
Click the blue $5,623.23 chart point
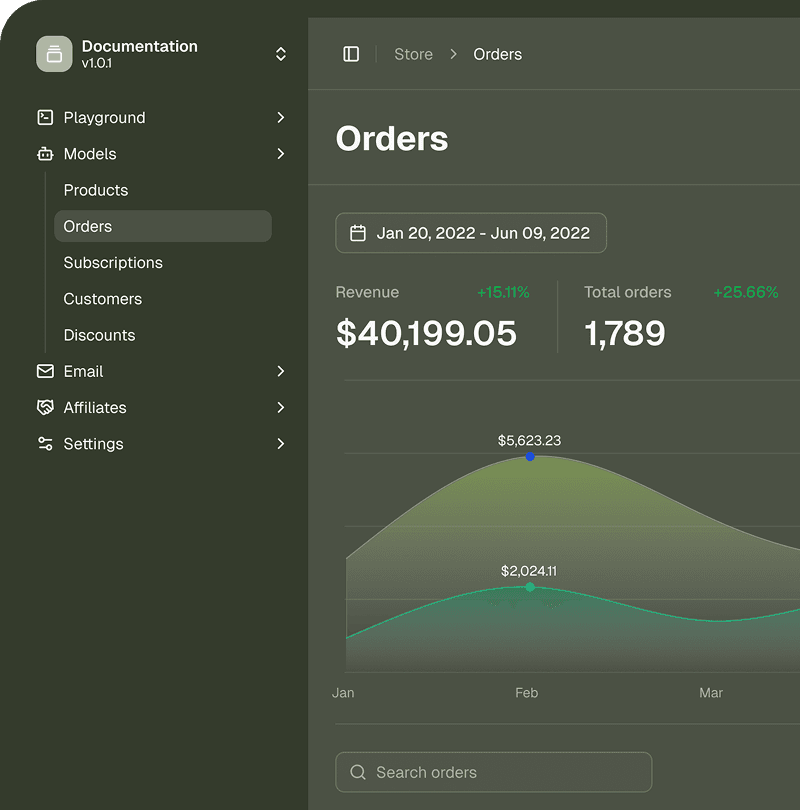click(x=530, y=457)
